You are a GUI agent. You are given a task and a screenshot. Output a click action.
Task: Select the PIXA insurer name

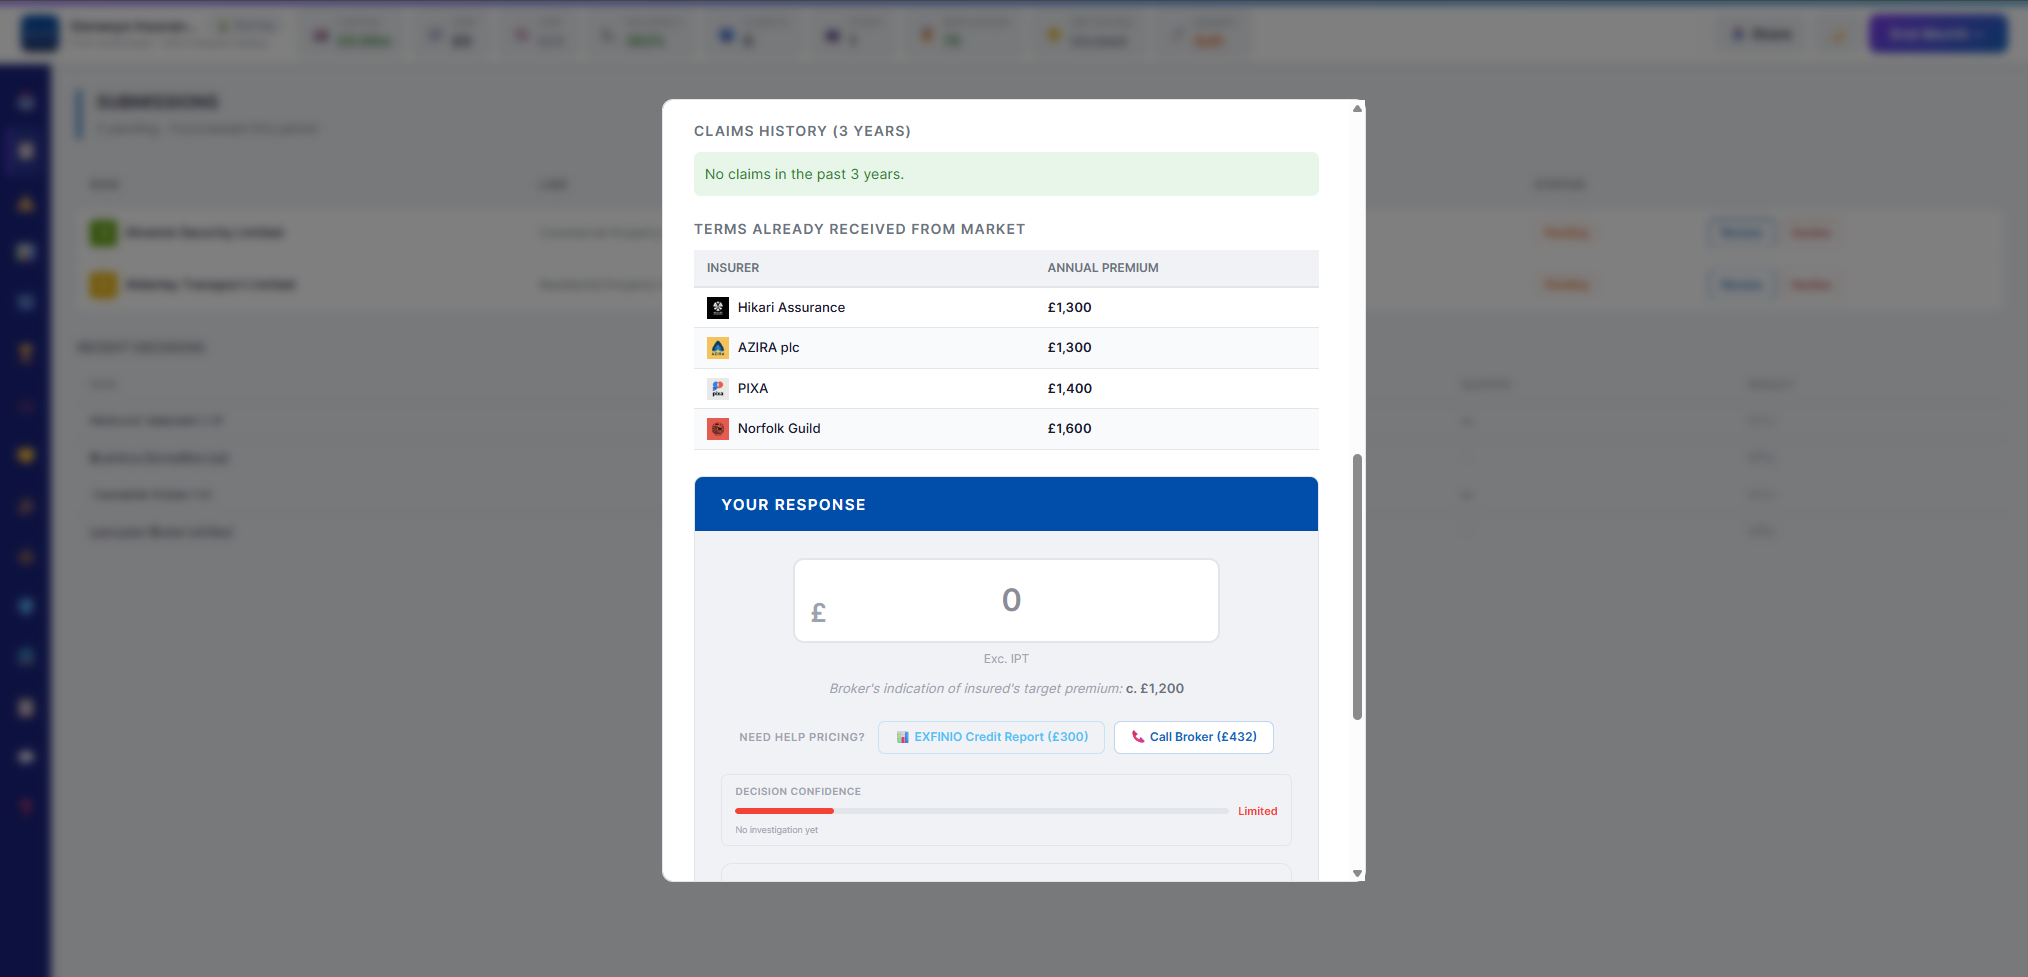pos(753,389)
